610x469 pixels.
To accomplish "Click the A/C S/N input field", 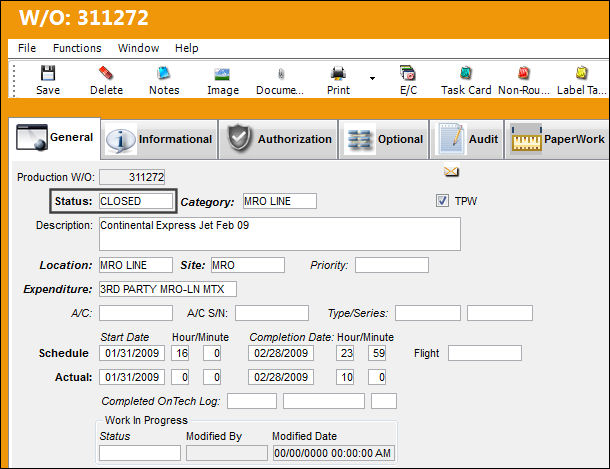I will (x=272, y=313).
